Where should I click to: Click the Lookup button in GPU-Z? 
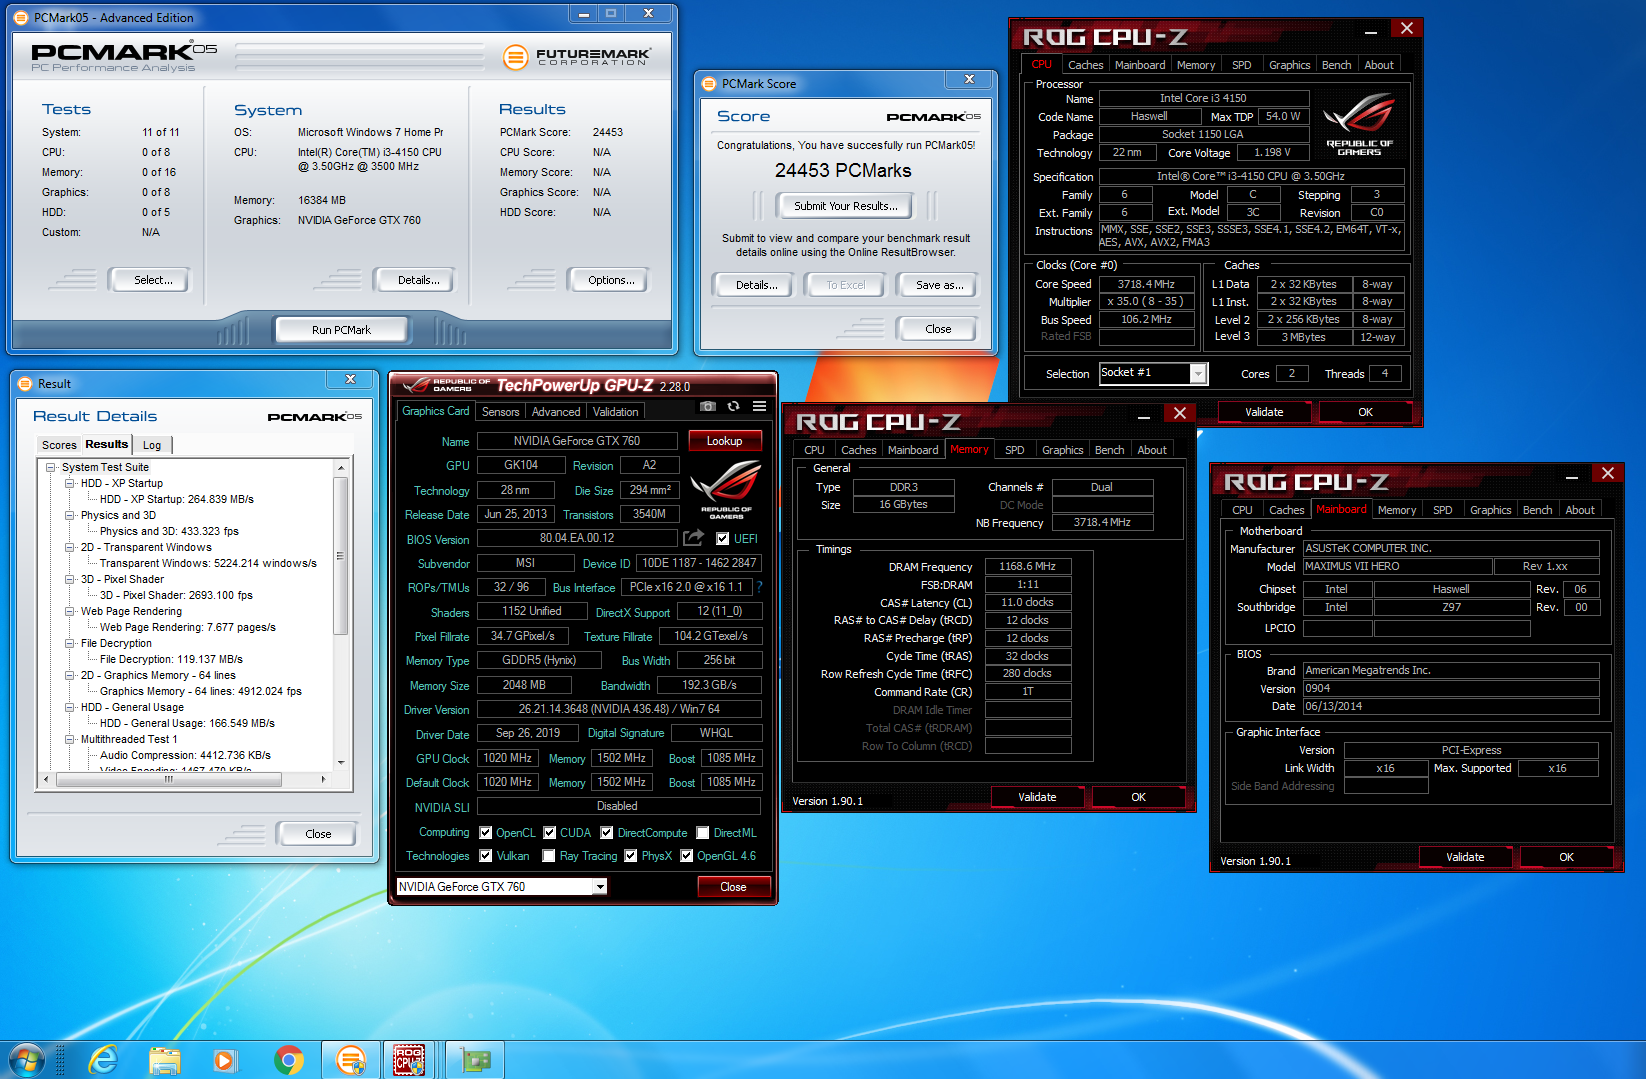[725, 441]
